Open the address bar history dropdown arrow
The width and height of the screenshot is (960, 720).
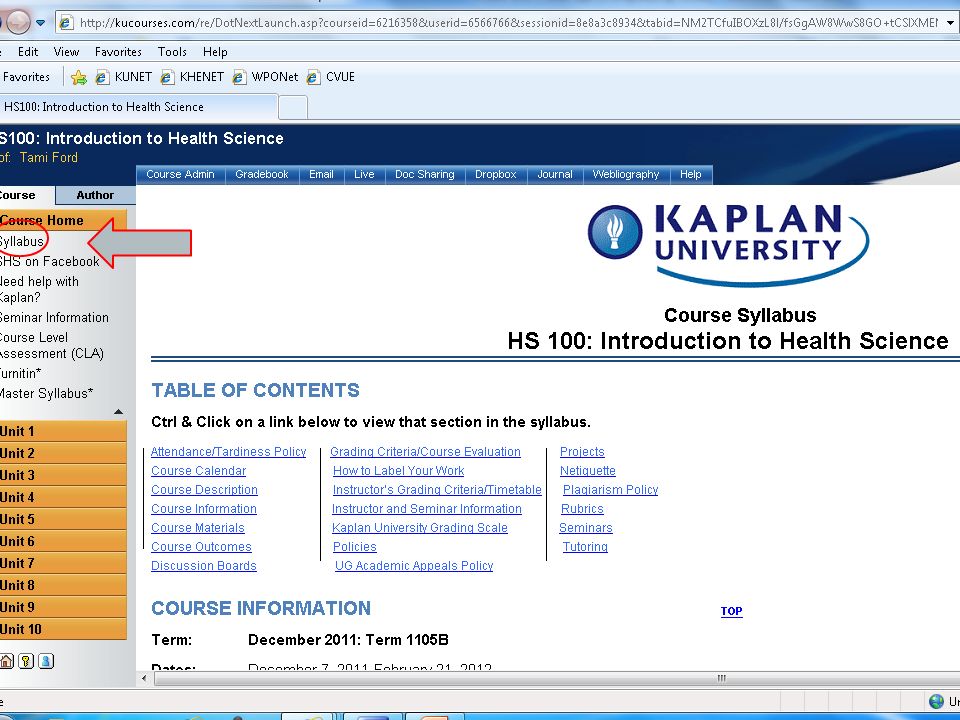[950, 23]
